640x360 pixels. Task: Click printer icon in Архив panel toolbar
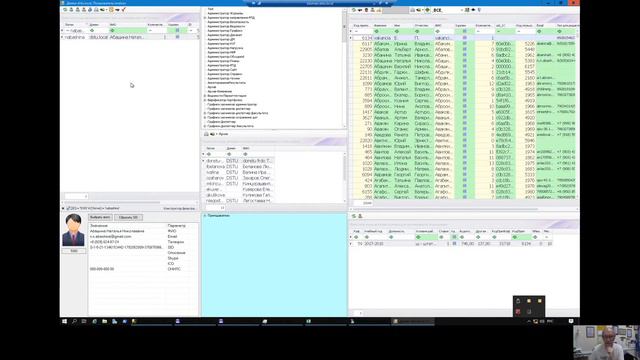coord(206,134)
